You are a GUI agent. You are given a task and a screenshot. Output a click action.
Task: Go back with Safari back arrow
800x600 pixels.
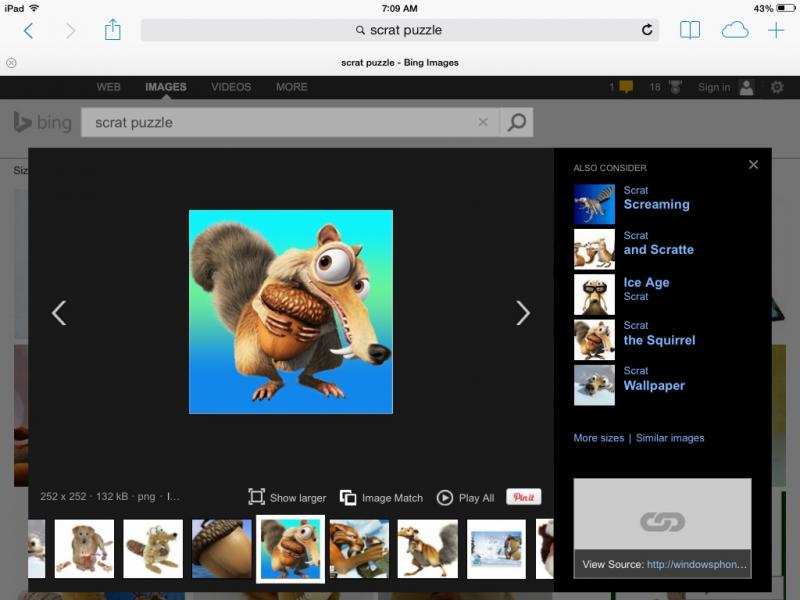click(x=29, y=31)
